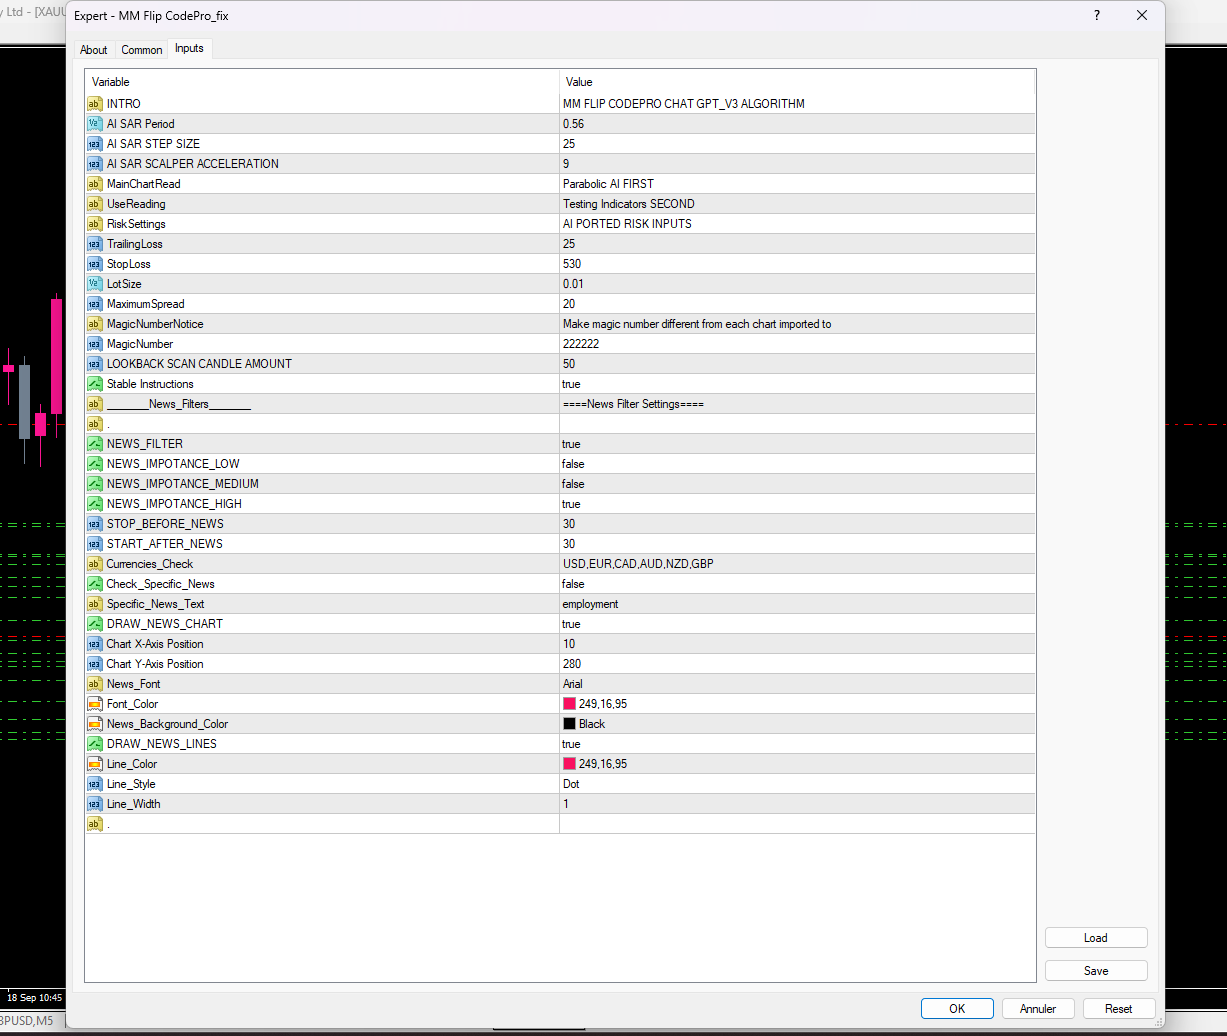Click the color icon beside Font_Color
Image resolution: width=1227 pixels, height=1036 pixels.
(x=94, y=704)
